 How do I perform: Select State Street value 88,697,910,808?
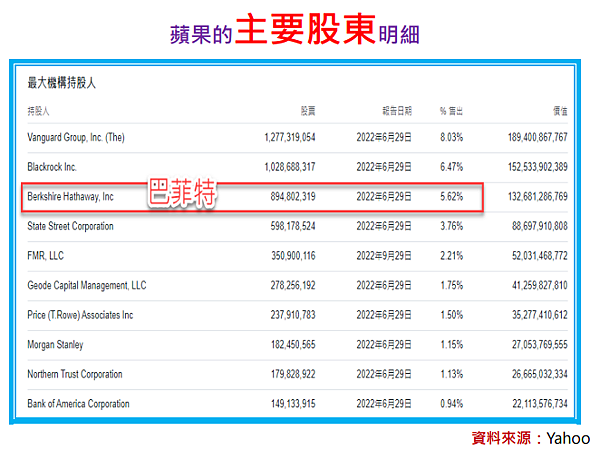tap(540, 226)
